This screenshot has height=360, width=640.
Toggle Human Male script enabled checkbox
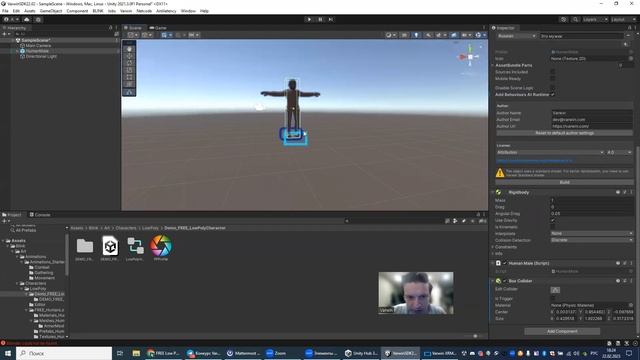pos(505,263)
